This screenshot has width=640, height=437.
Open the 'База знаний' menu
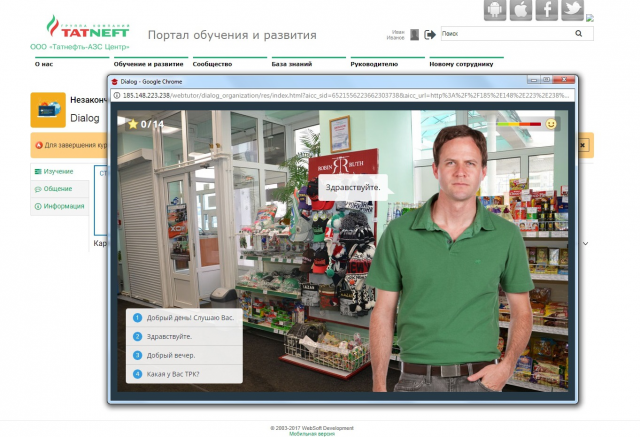click(291, 64)
